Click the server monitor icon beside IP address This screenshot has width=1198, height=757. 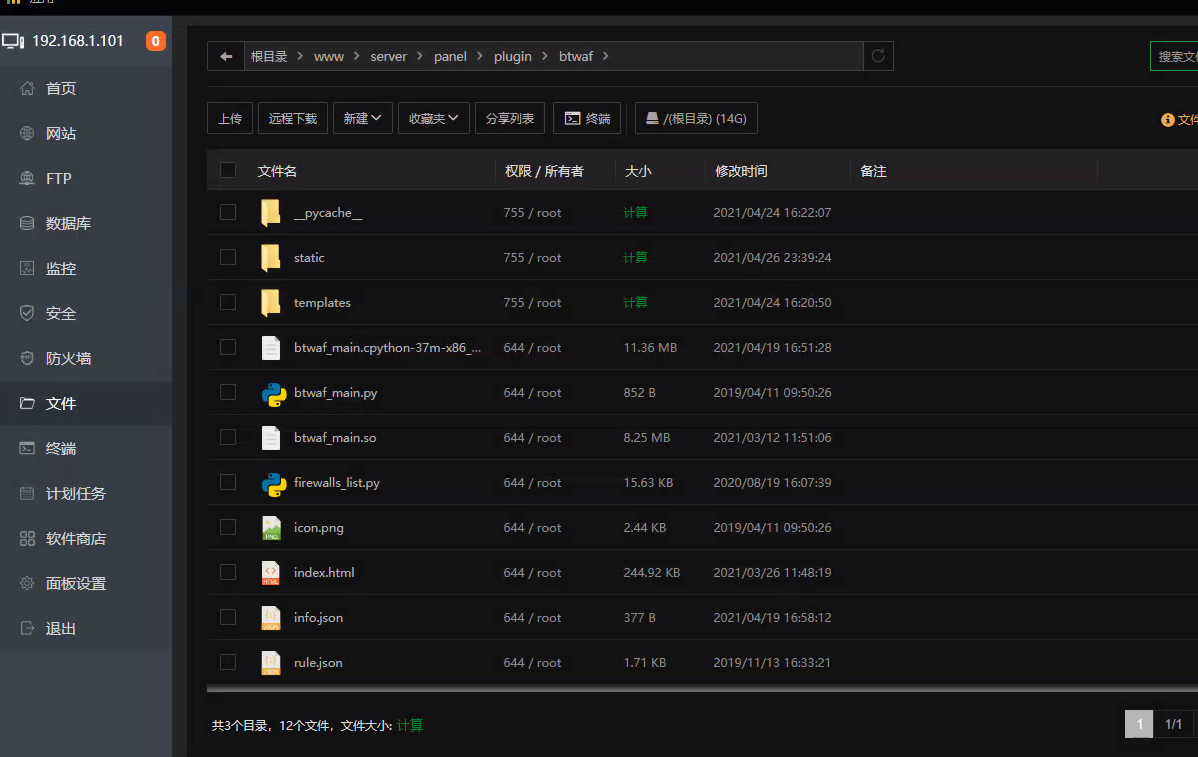pyautogui.click(x=13, y=41)
